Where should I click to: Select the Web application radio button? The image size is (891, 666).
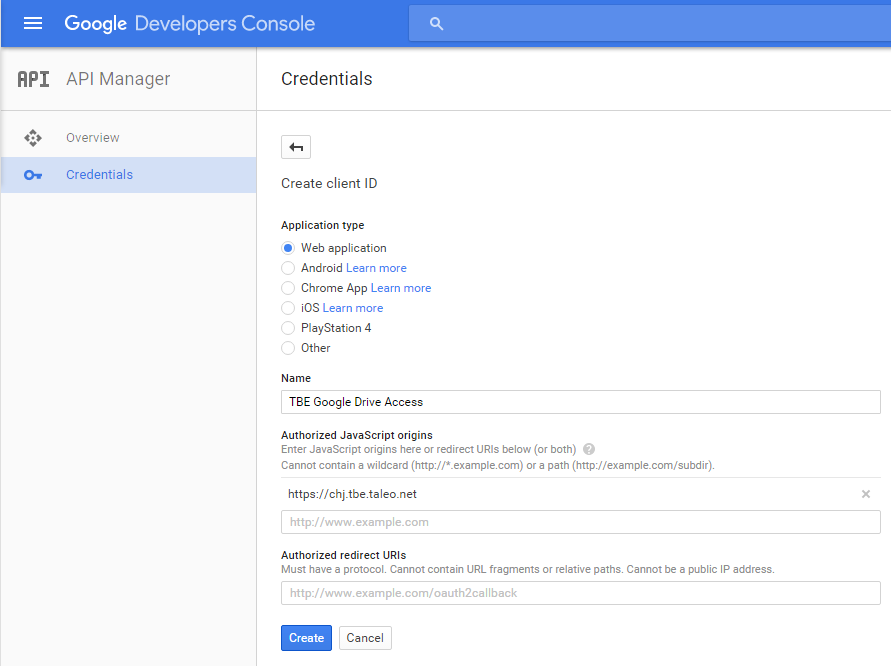pos(288,248)
